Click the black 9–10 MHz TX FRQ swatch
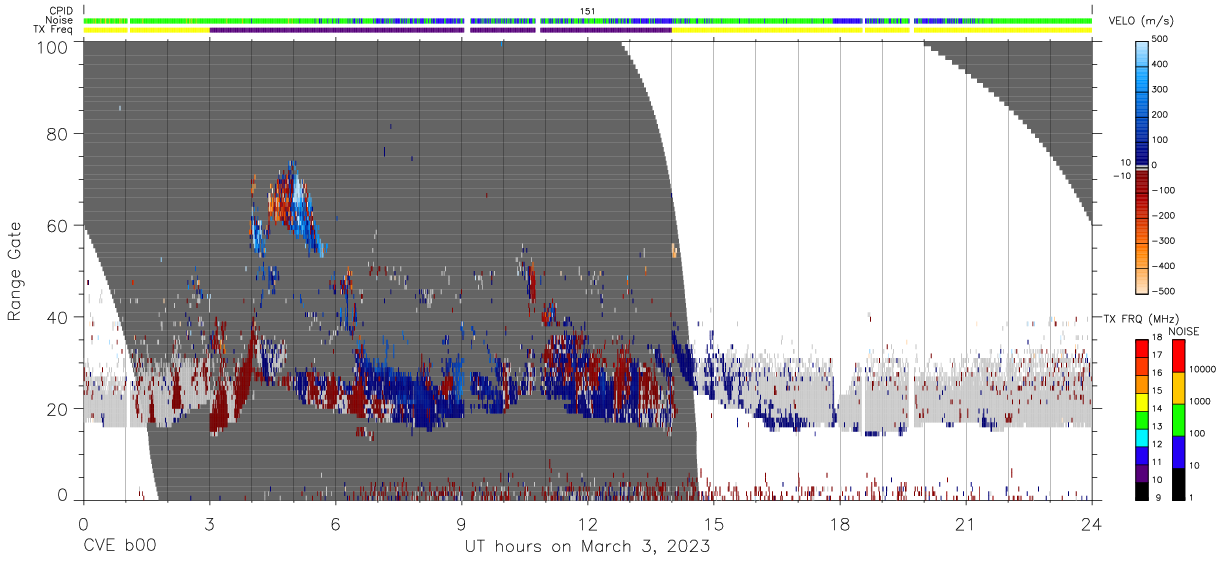Screen dimensions: 1228x567 point(1142,490)
